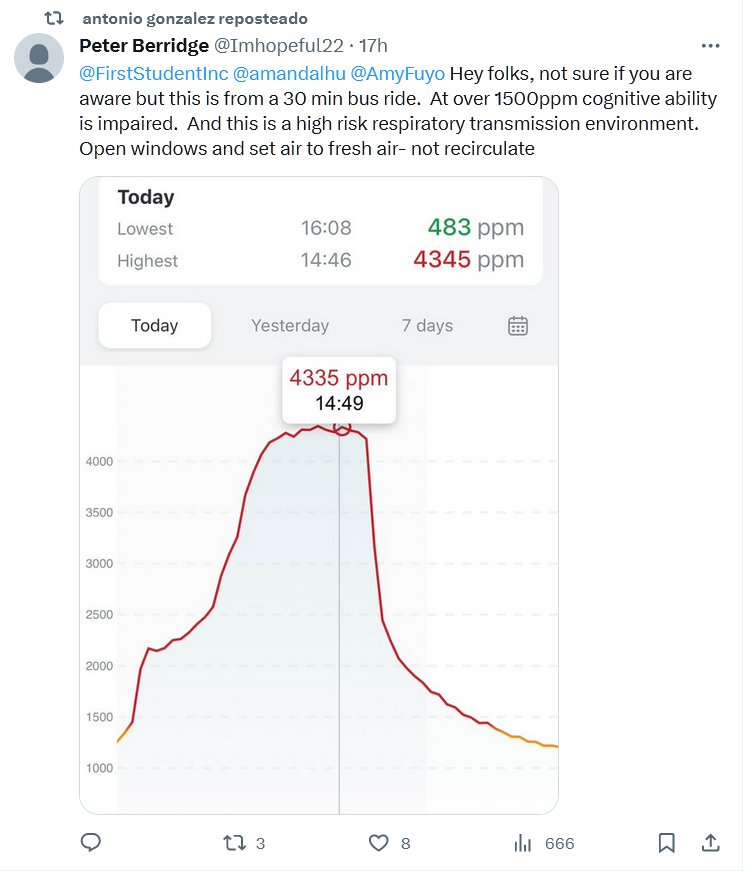Click the 17h timestamp link
This screenshot has height=872, width=754.
click(x=373, y=45)
